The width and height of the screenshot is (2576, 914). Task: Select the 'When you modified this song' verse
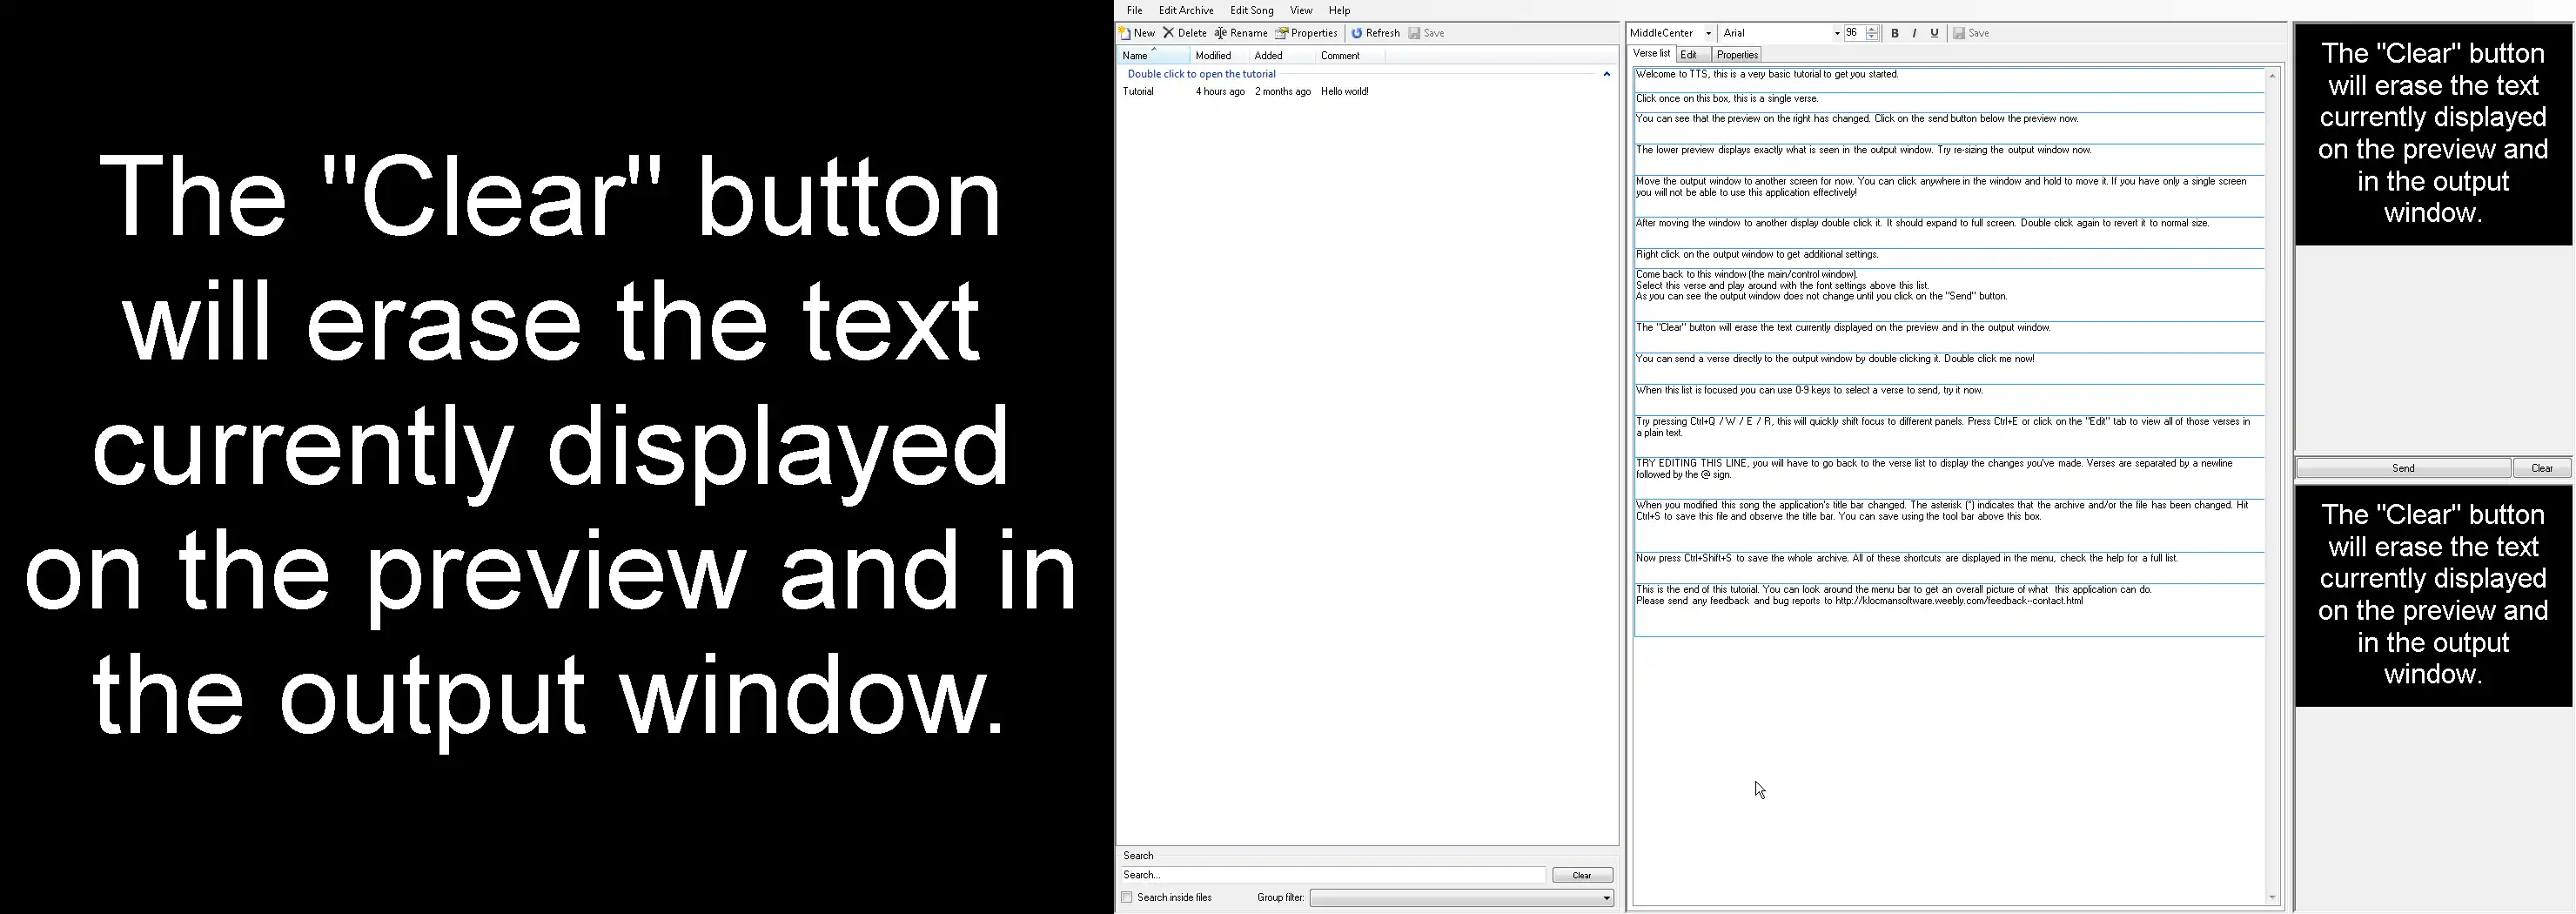pos(1949,525)
